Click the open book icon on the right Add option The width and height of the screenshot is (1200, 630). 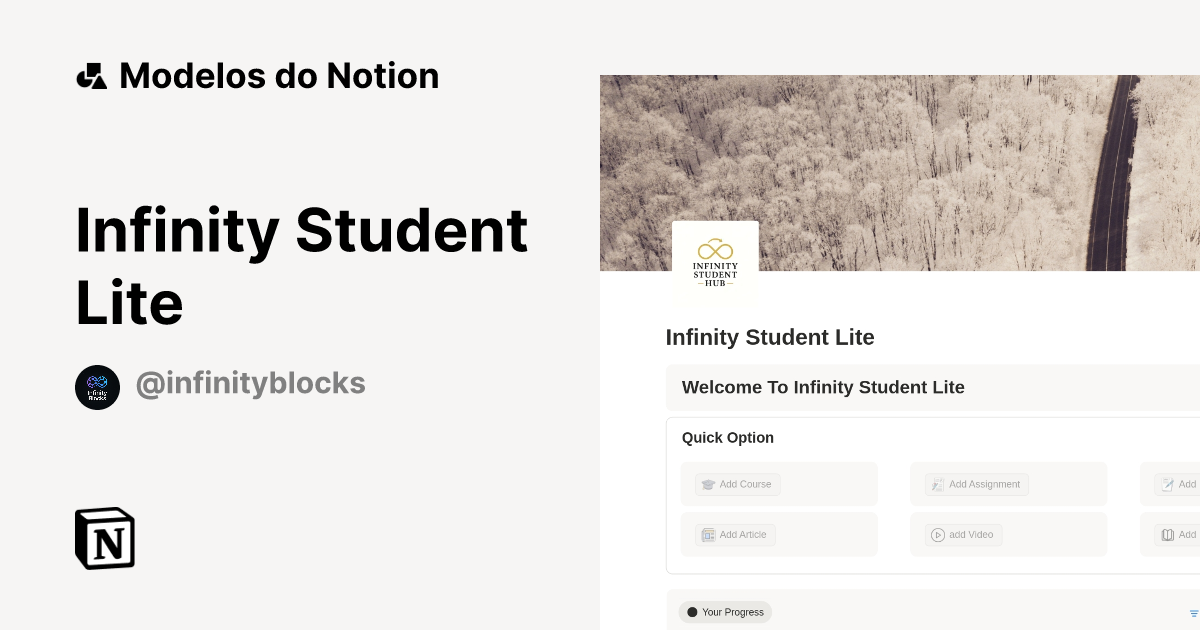click(x=1168, y=534)
